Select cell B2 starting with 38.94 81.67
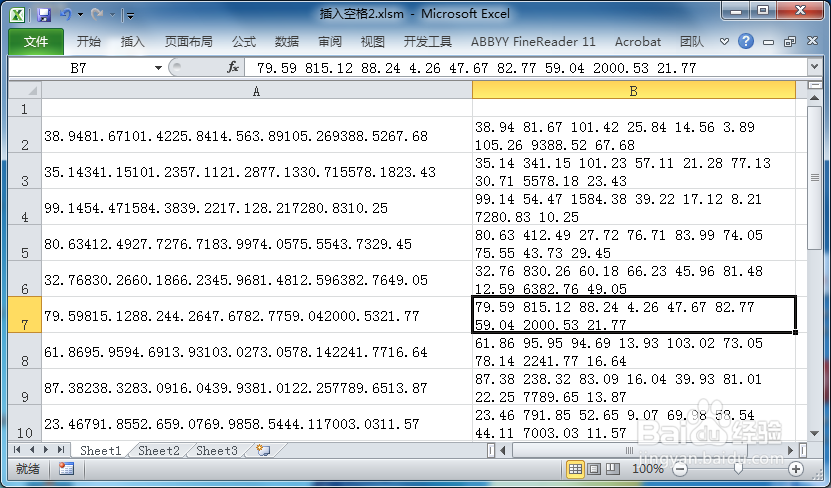 [633, 135]
